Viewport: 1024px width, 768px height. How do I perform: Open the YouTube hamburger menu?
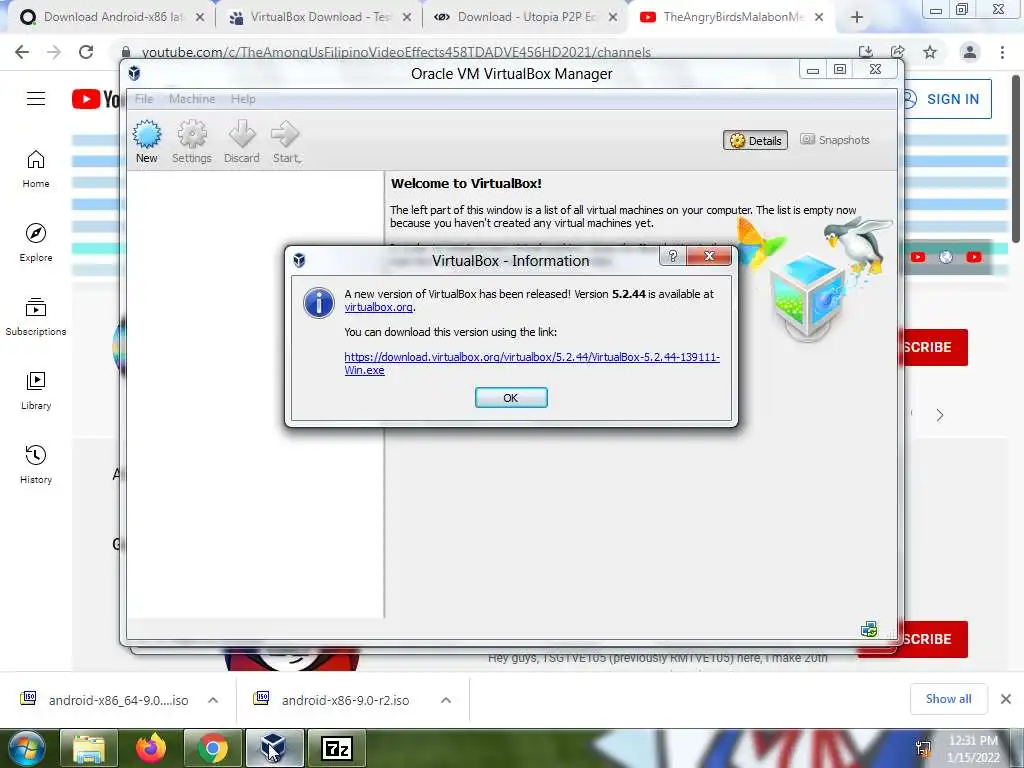(36, 99)
